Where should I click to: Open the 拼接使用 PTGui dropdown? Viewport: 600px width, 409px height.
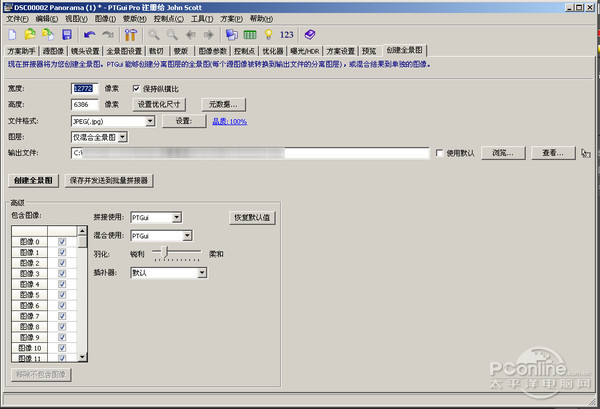tap(176, 217)
